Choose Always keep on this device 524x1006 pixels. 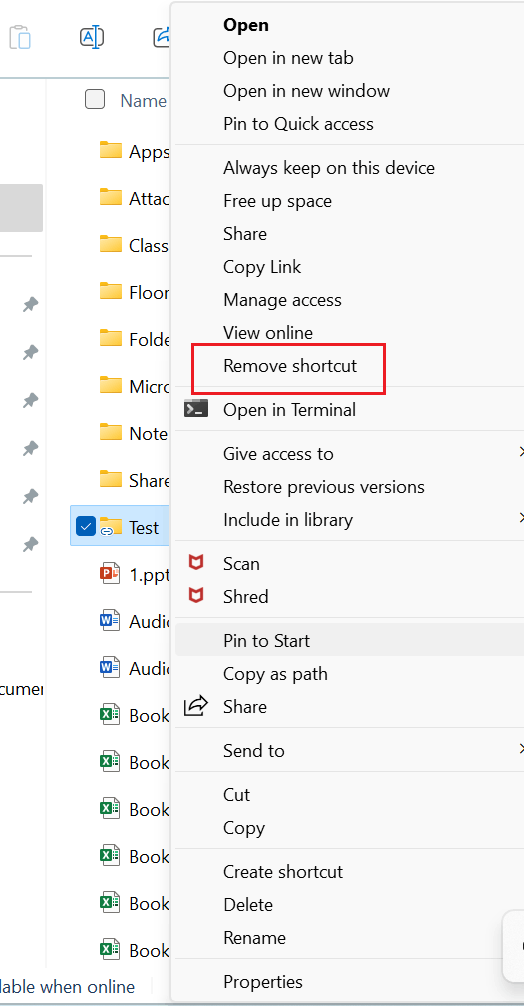pyautogui.click(x=329, y=168)
